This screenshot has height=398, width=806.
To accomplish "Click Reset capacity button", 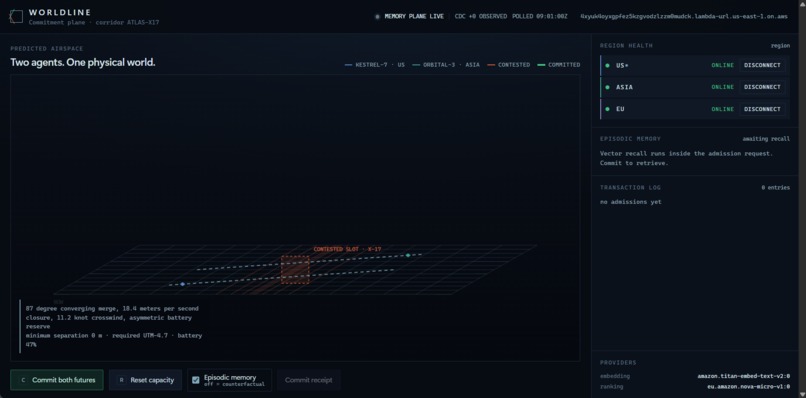I will tap(145, 380).
